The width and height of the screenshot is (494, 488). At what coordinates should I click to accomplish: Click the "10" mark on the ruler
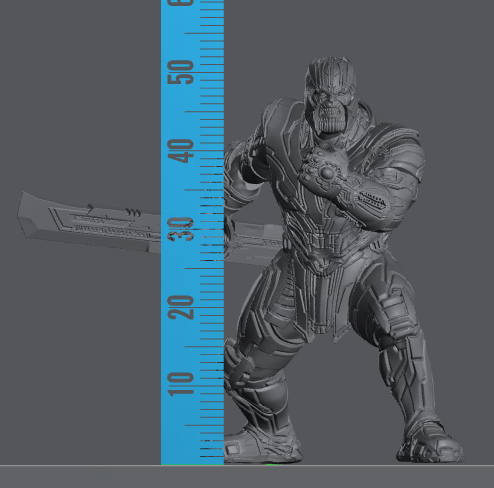click(x=181, y=384)
